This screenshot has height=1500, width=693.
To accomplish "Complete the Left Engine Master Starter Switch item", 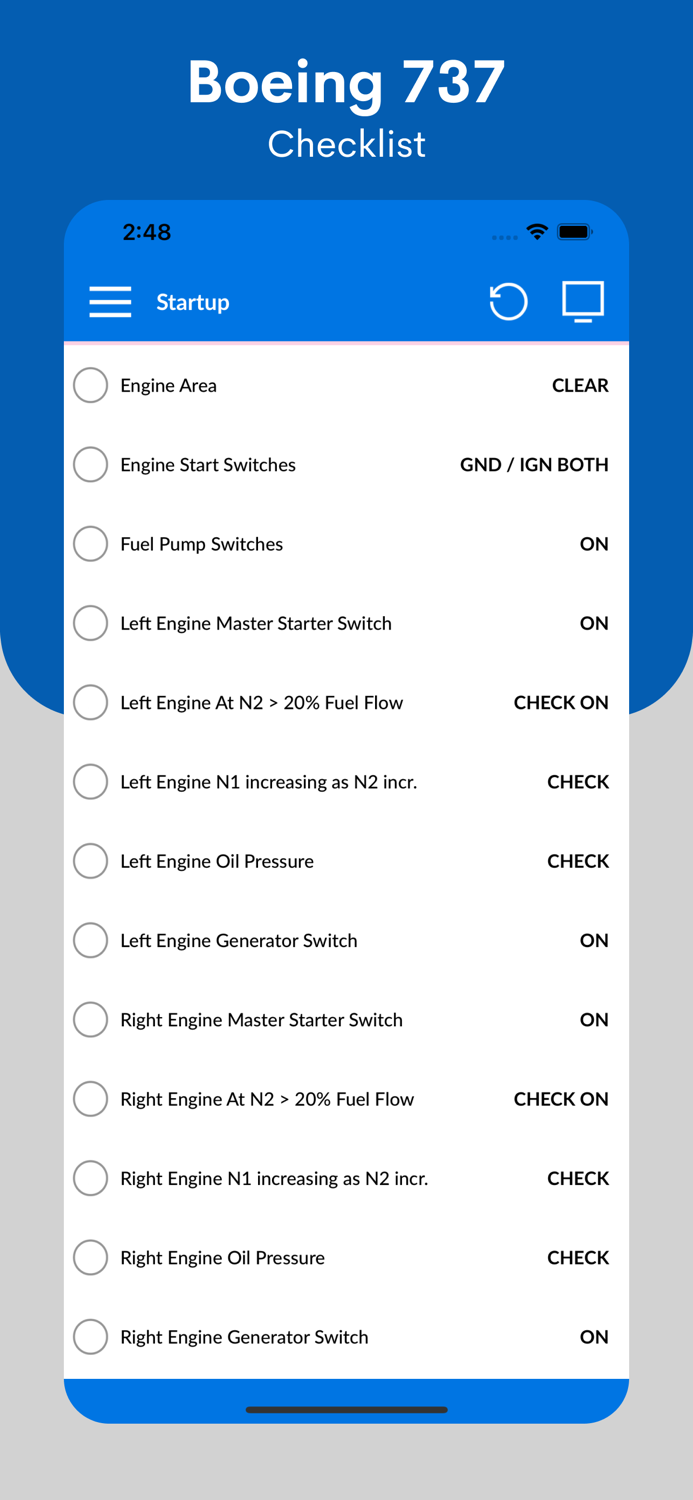I will (90, 622).
